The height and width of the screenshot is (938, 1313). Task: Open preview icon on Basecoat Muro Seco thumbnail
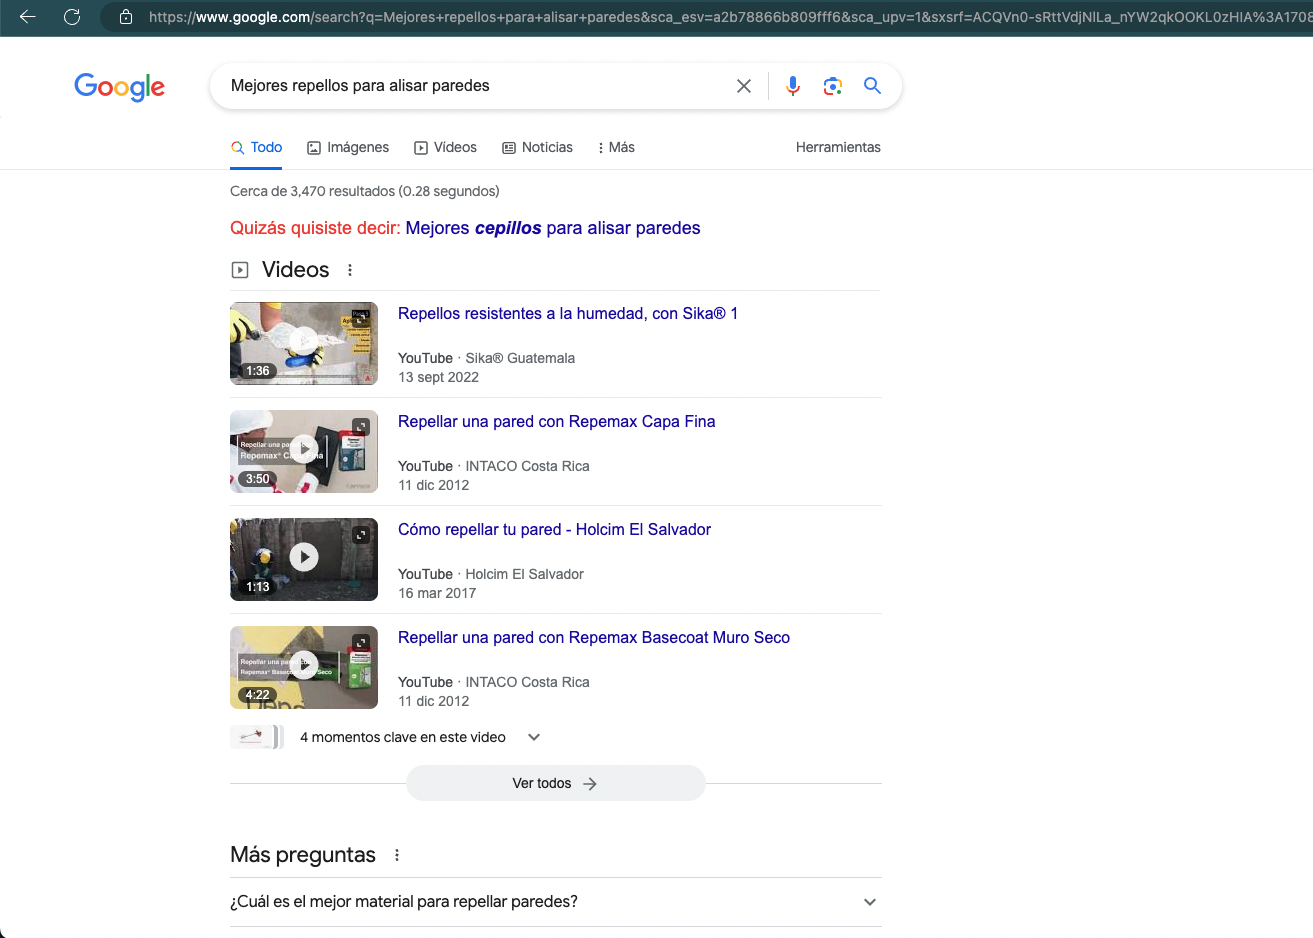[x=361, y=643]
